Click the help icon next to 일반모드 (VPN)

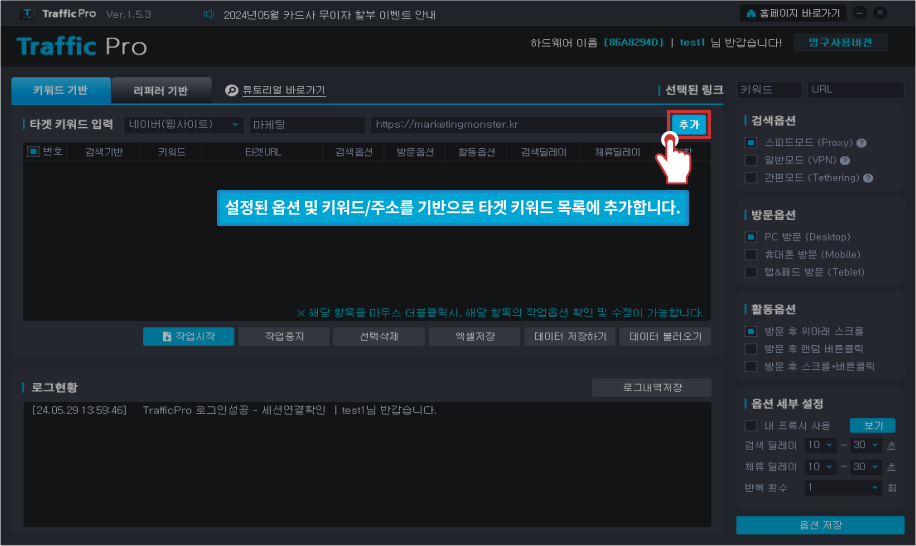click(845, 161)
